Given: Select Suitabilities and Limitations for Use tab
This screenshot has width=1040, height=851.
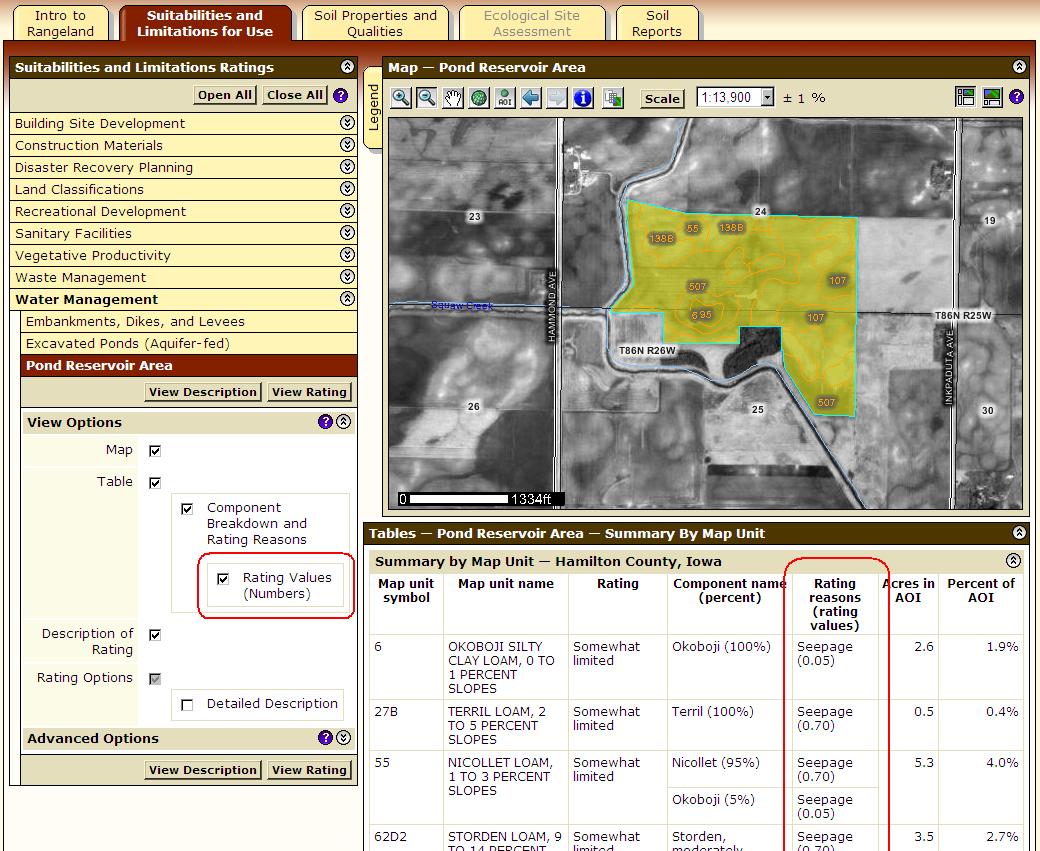Looking at the screenshot, I should pyautogui.click(x=205, y=23).
